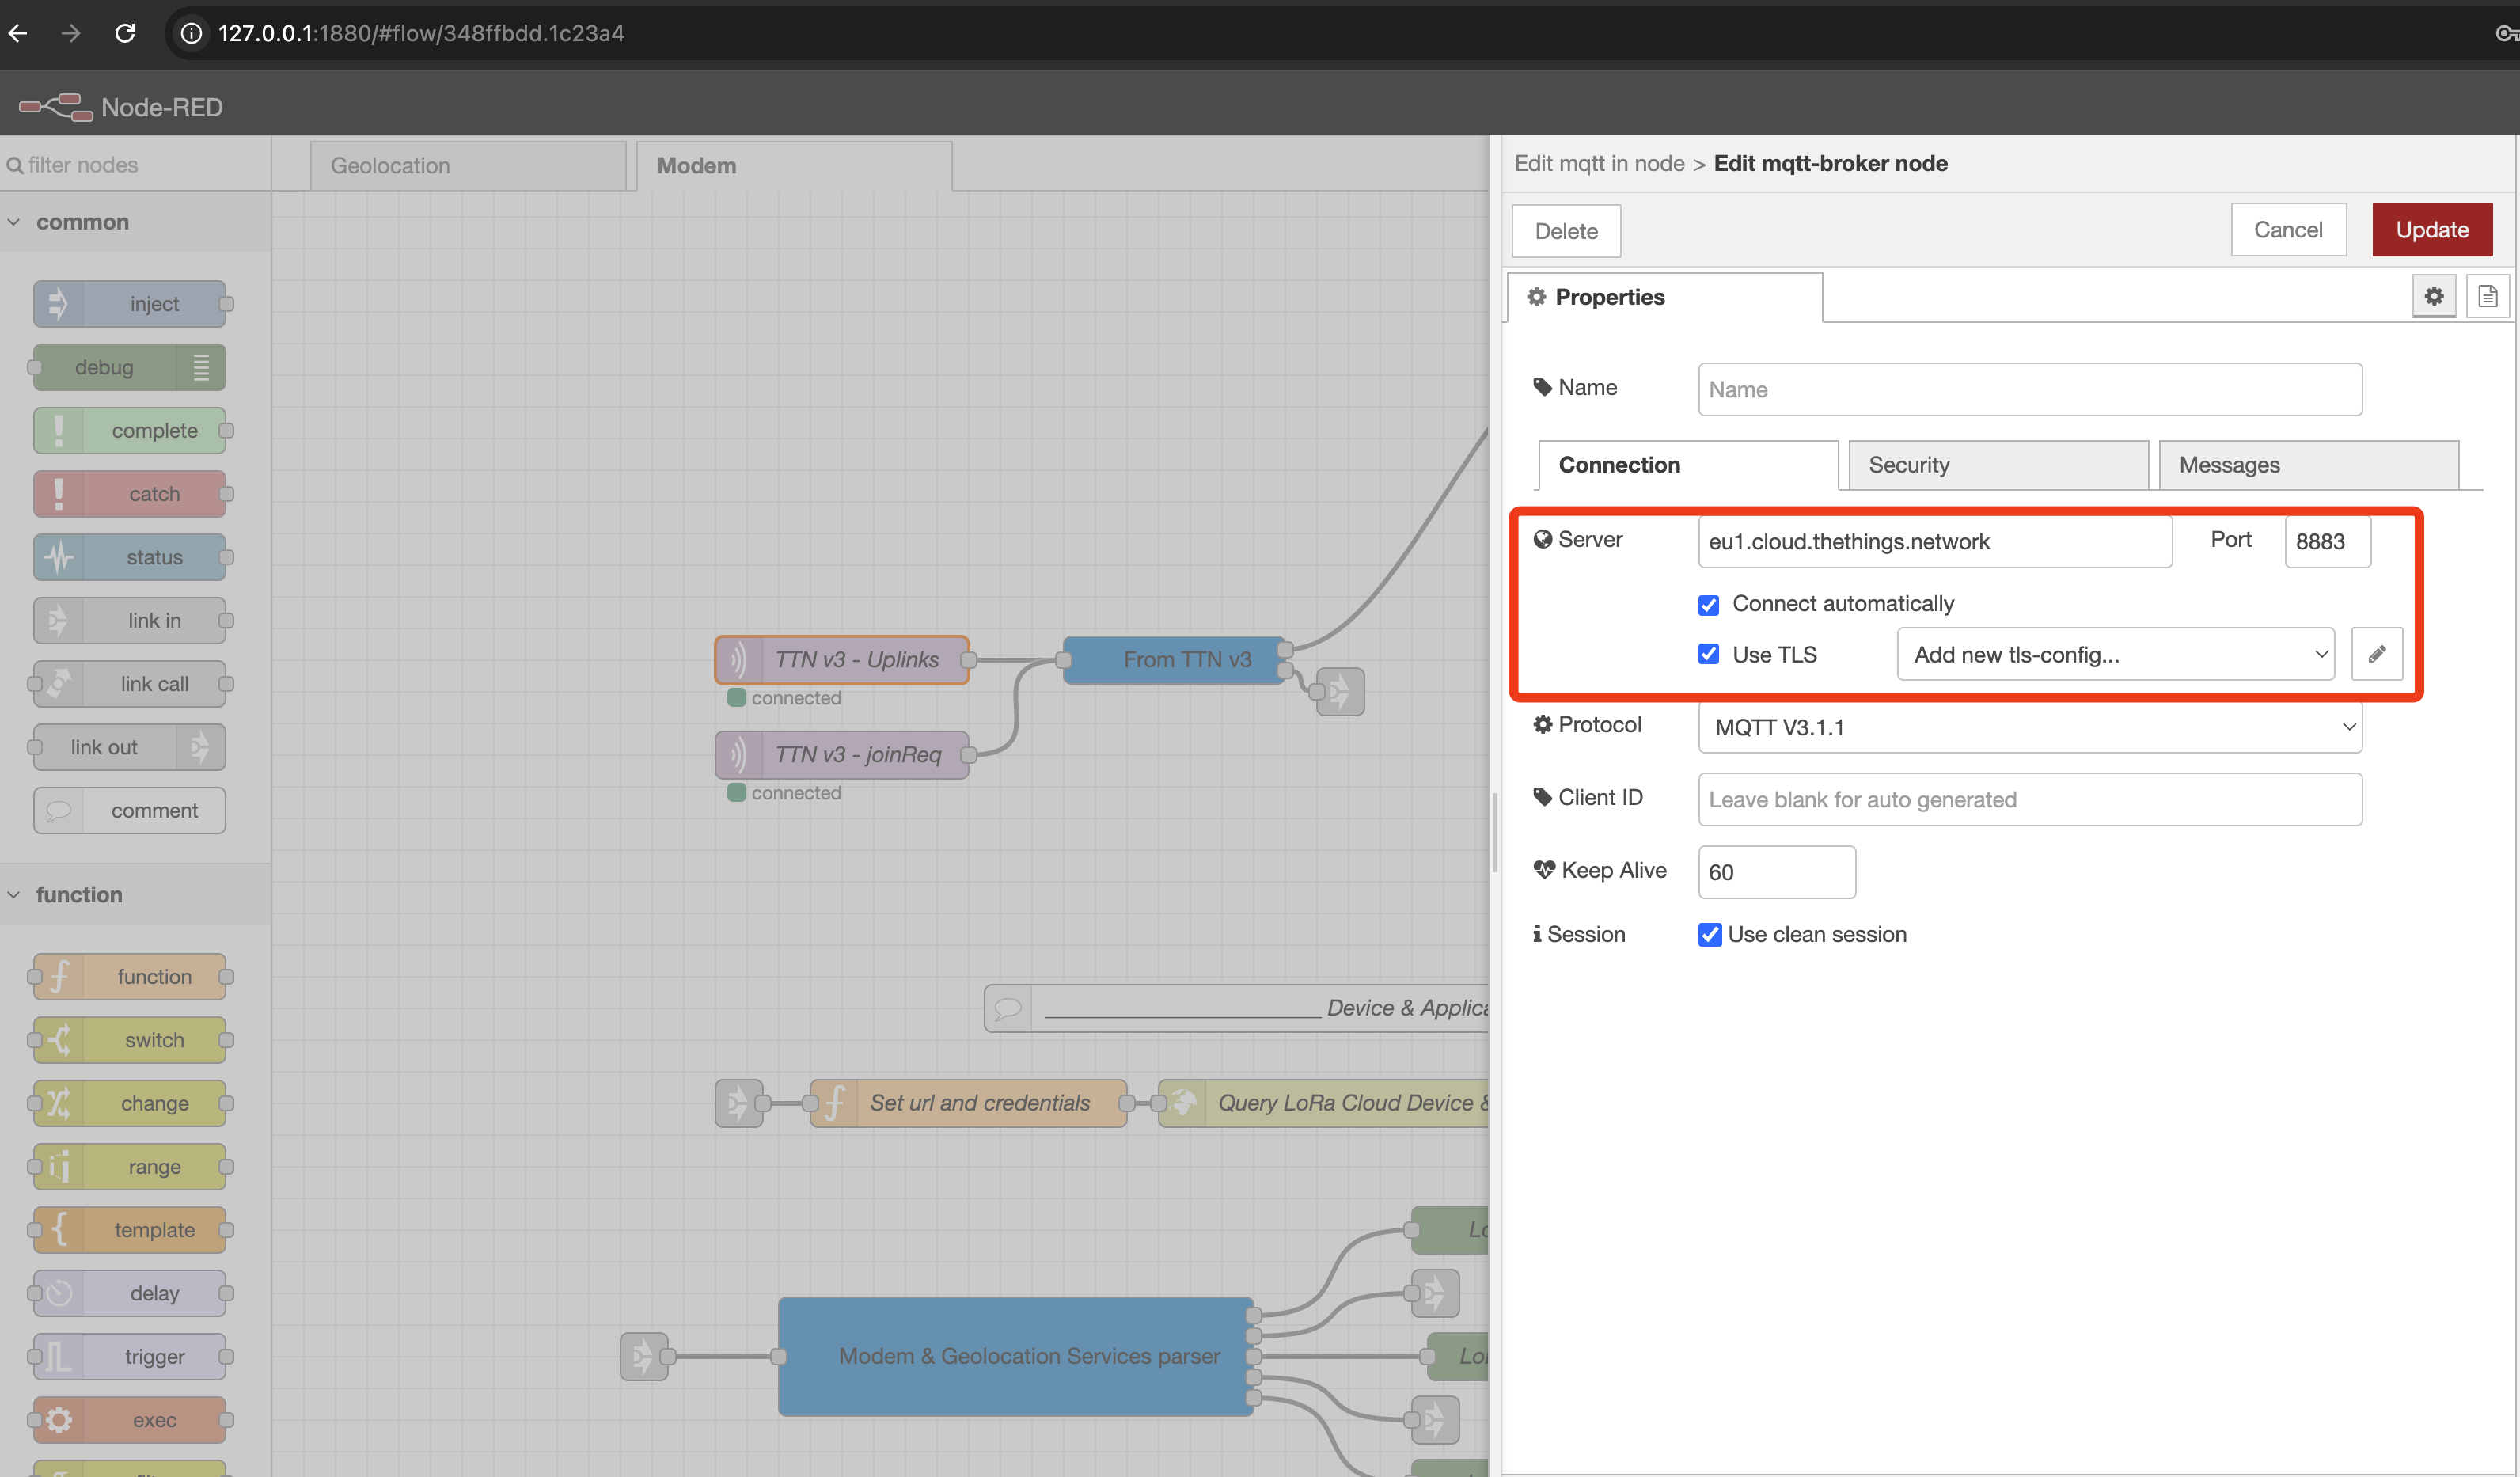Select the link call node in the palette

131,683
